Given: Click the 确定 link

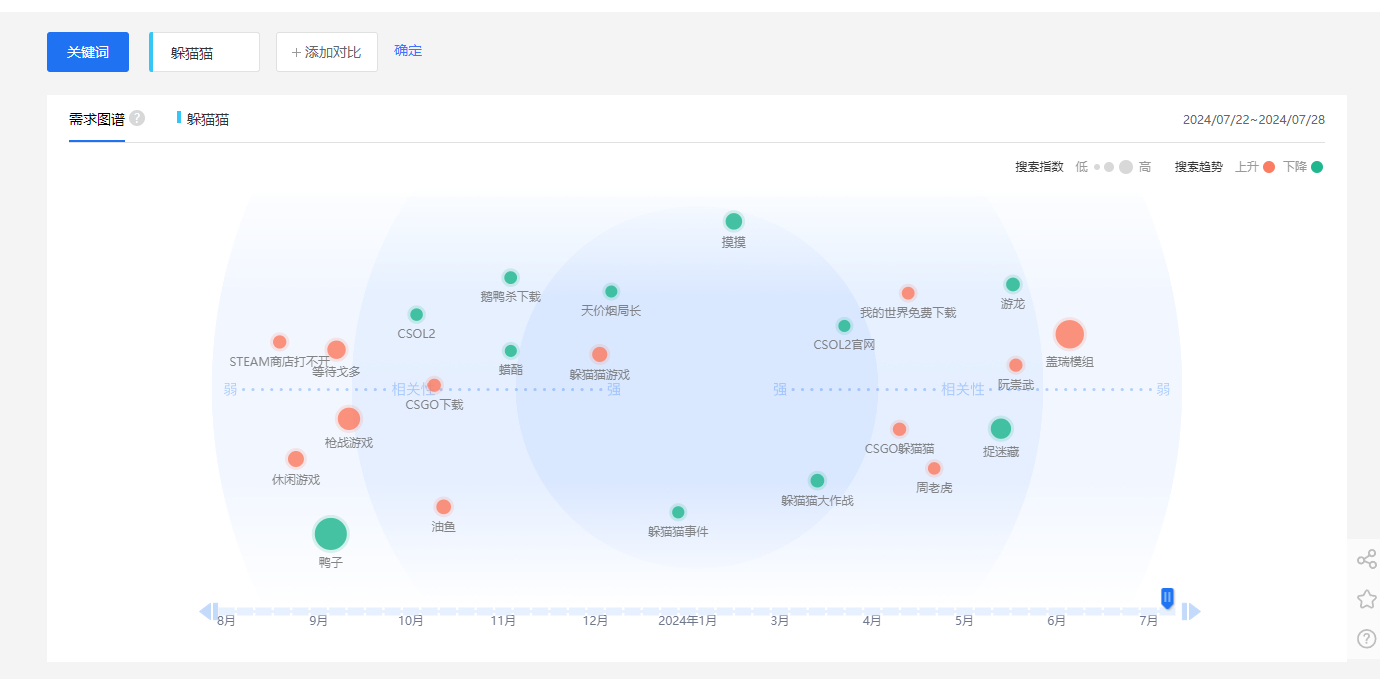Looking at the screenshot, I should [x=408, y=50].
